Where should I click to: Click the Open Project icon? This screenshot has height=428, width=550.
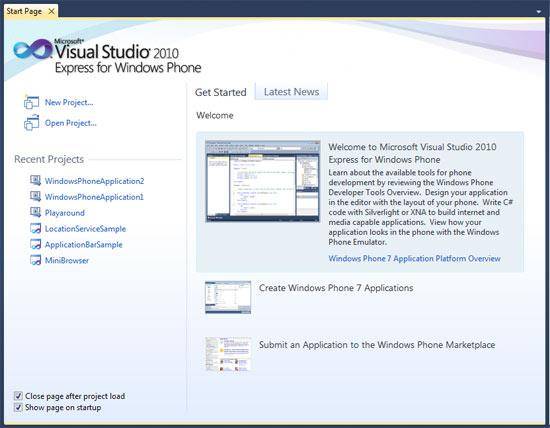coord(31,123)
